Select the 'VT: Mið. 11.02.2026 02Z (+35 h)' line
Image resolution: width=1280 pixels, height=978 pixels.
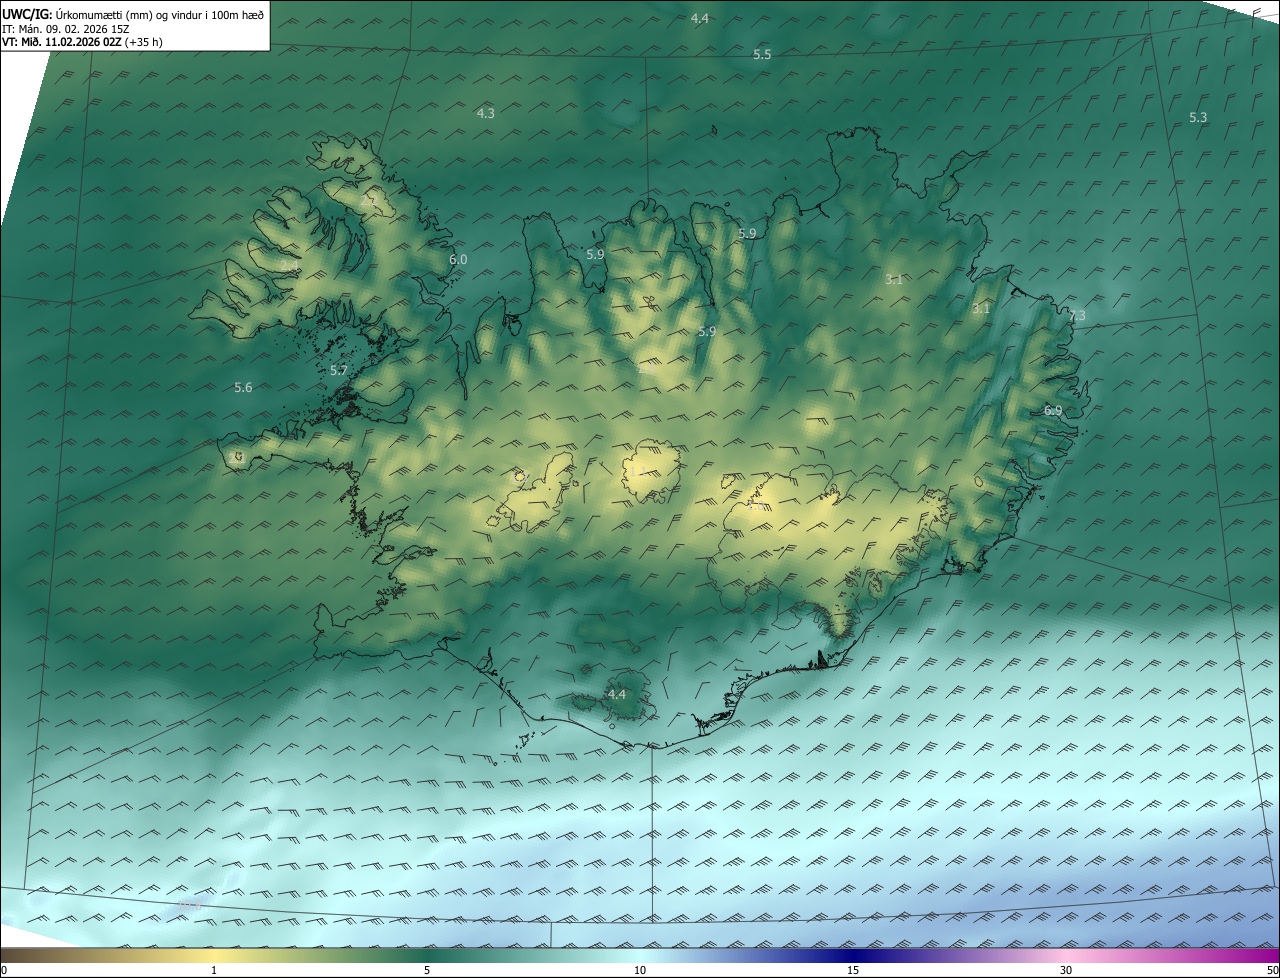click(x=82, y=42)
